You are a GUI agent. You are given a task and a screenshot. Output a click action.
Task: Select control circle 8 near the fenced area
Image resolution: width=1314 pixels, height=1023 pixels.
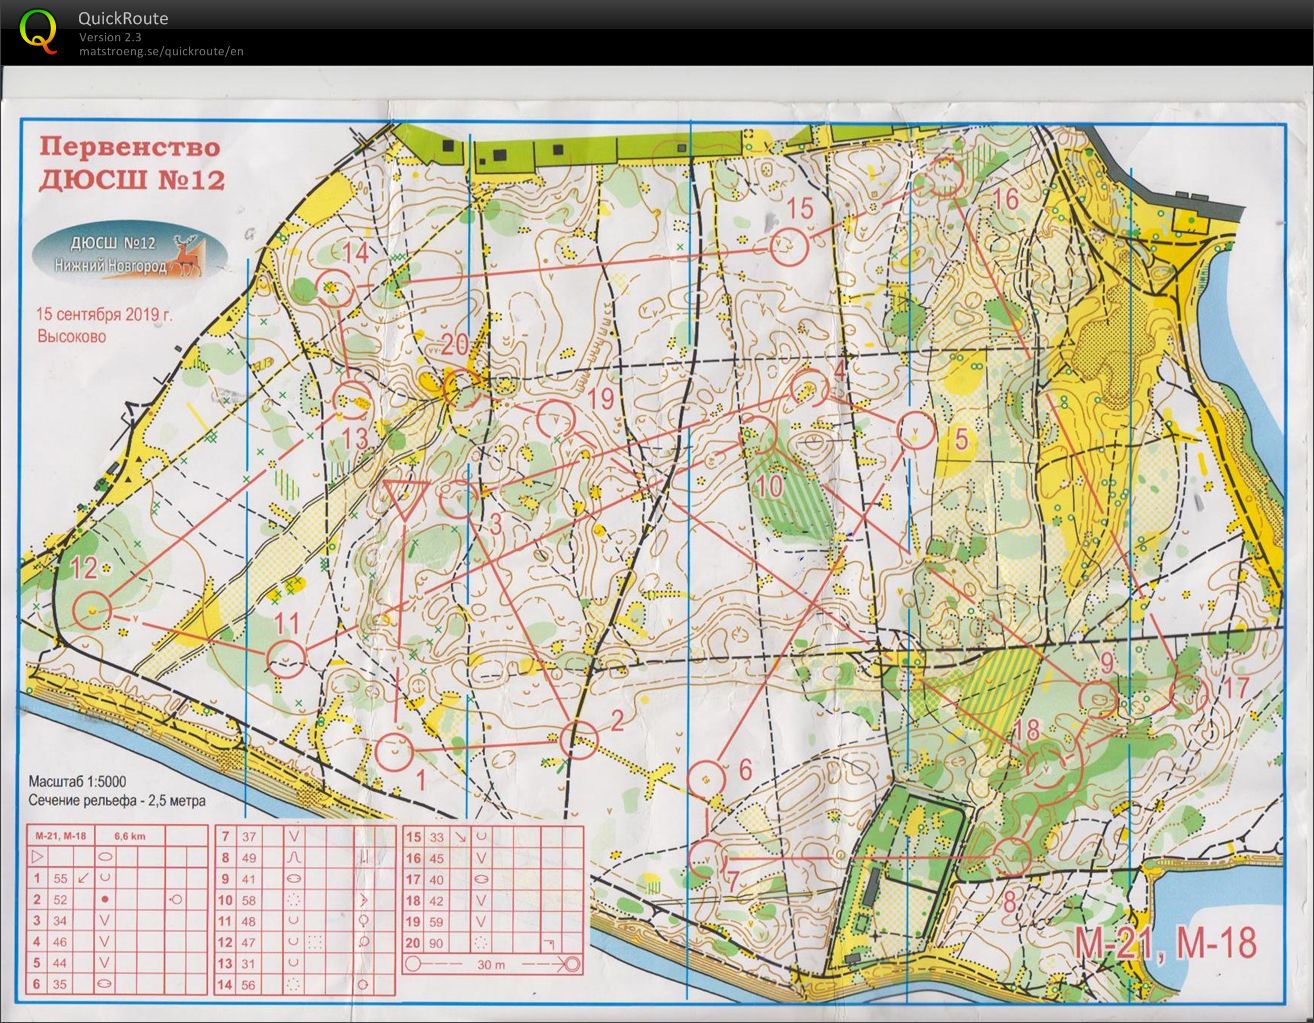[1013, 857]
